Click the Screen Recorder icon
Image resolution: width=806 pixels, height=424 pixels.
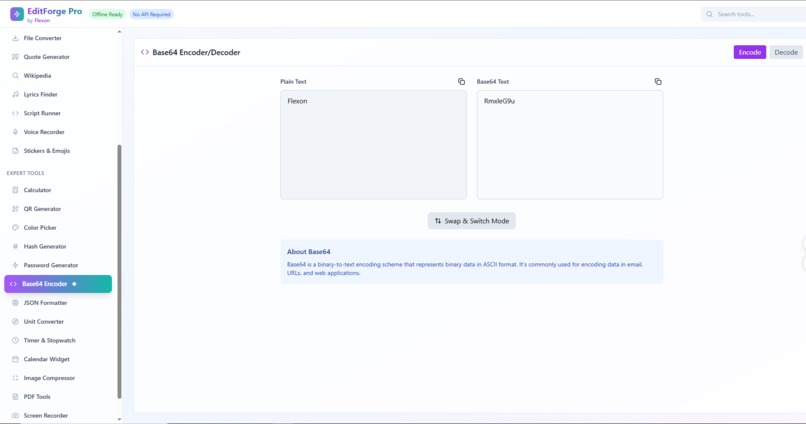pos(15,415)
